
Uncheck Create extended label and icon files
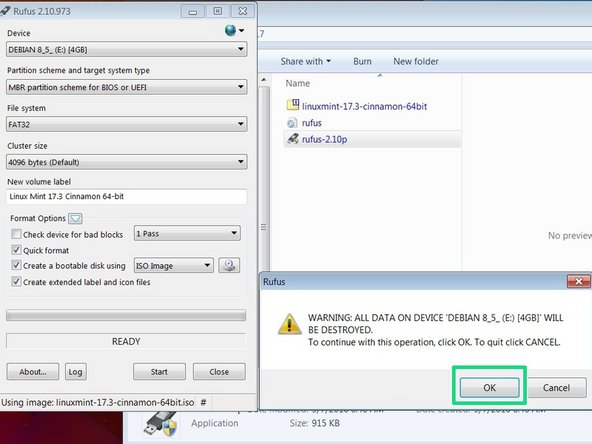coord(16,282)
